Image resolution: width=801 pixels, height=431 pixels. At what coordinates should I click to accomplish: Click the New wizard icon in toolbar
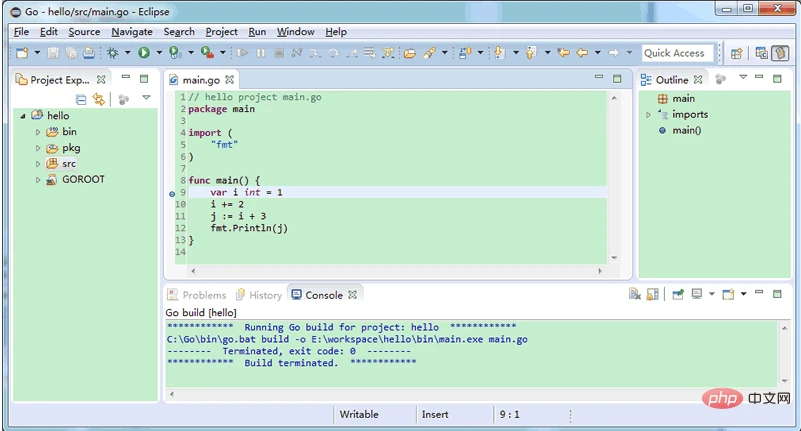22,53
